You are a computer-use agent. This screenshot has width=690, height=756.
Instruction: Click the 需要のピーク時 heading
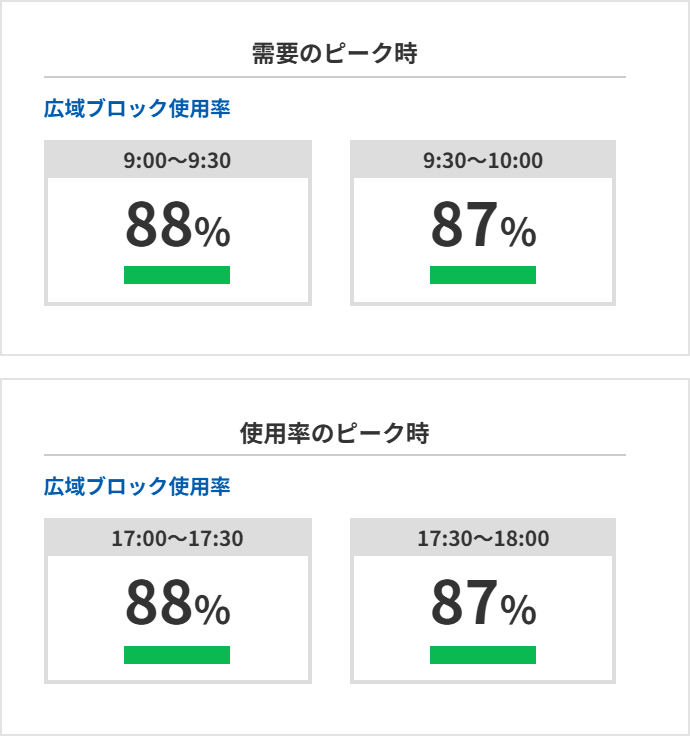[335, 53]
